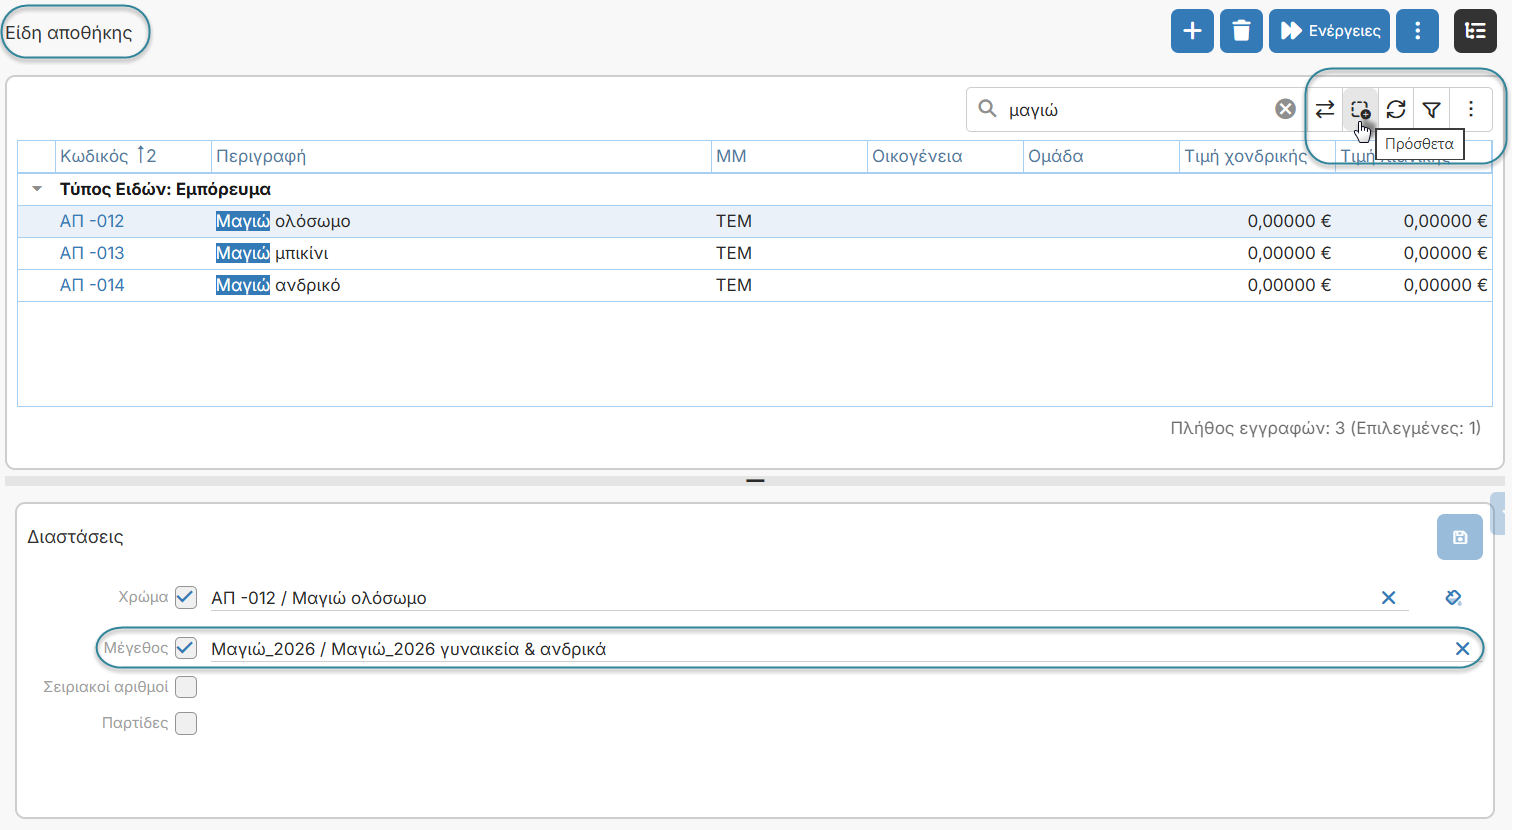Open the vertical dots menu next to Ενέργειες
1515x830 pixels.
[x=1417, y=31]
